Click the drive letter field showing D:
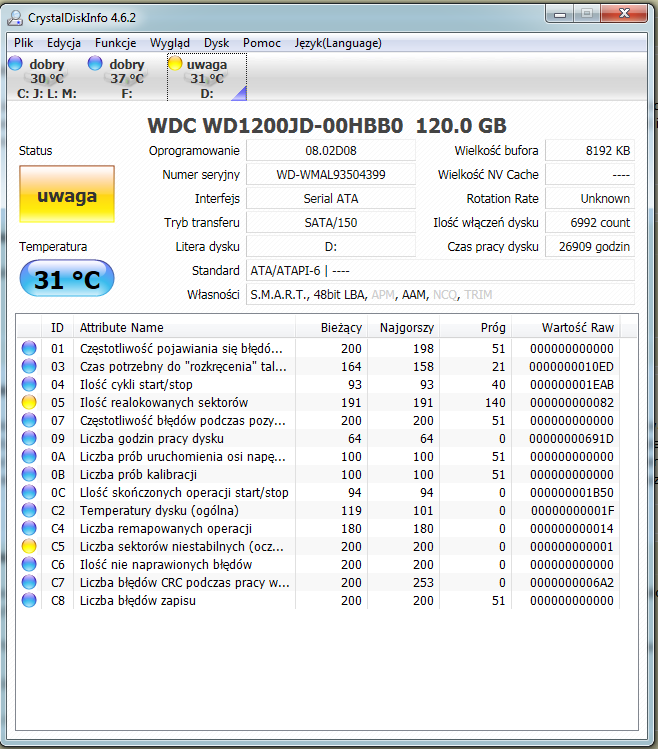The image size is (658, 749). 331,247
